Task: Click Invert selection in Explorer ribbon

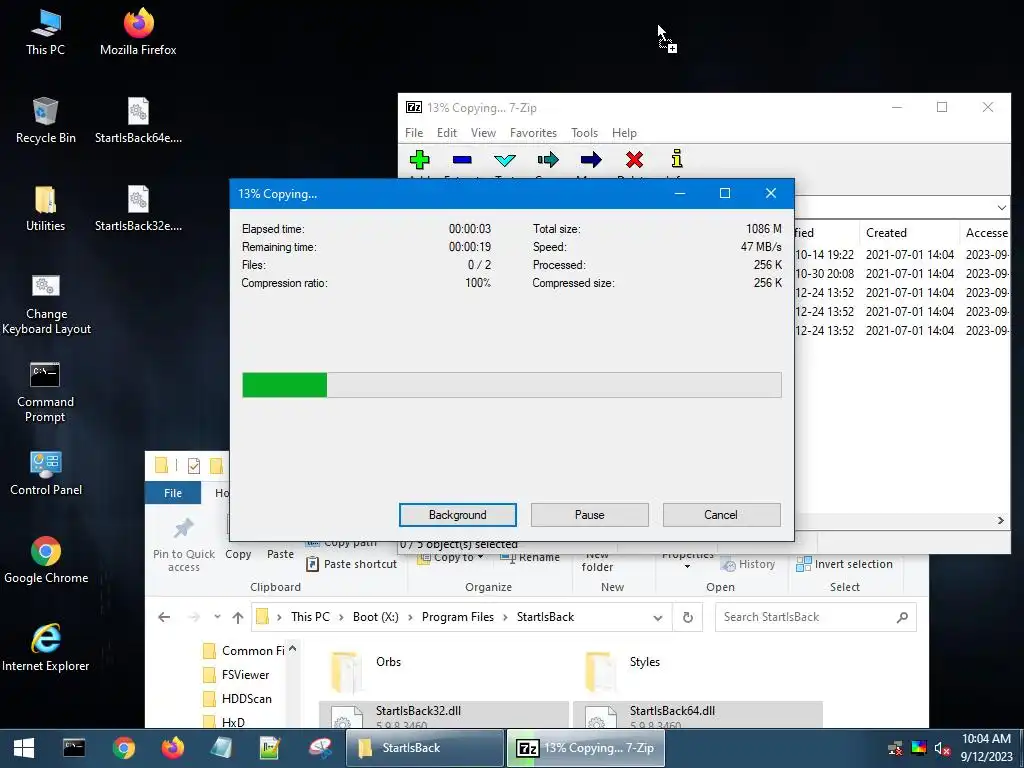Action: coord(844,564)
